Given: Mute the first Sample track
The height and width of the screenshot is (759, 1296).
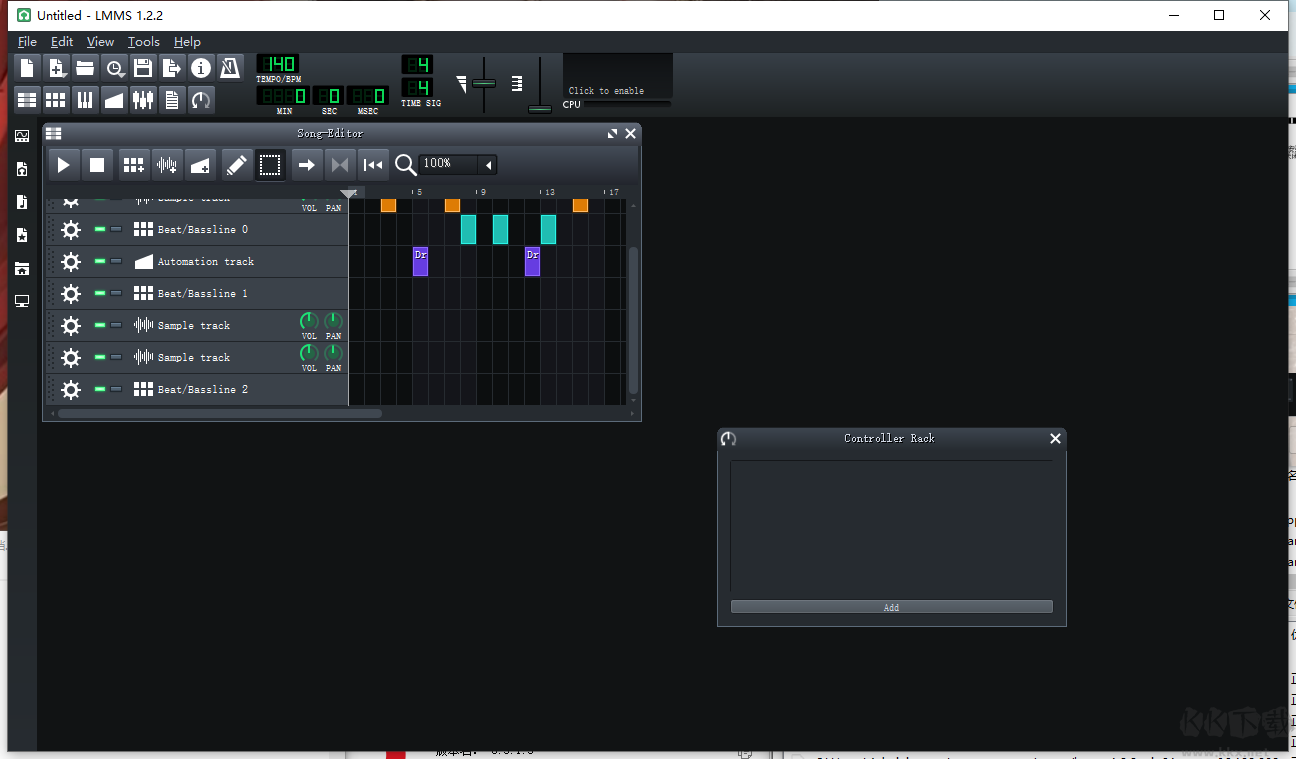Looking at the screenshot, I should coord(99,325).
